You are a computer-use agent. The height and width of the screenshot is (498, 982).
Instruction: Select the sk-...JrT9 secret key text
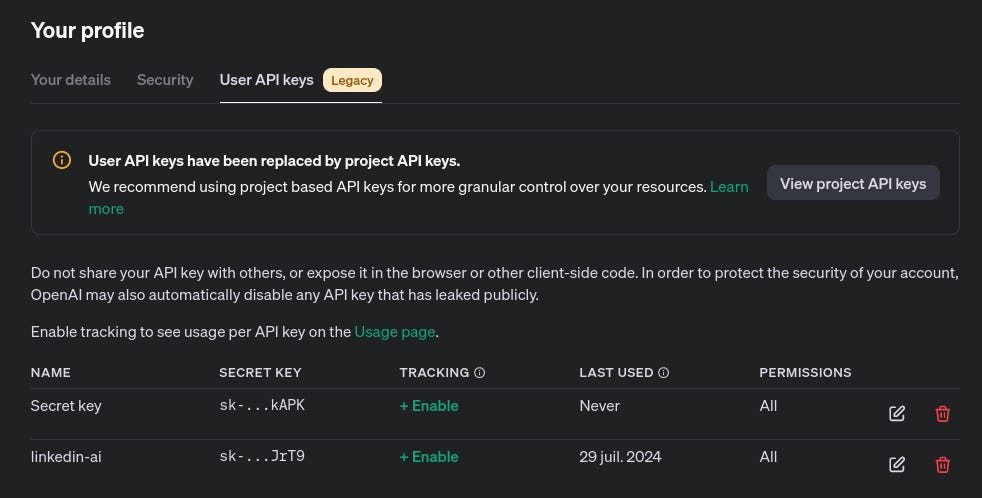(x=262, y=456)
